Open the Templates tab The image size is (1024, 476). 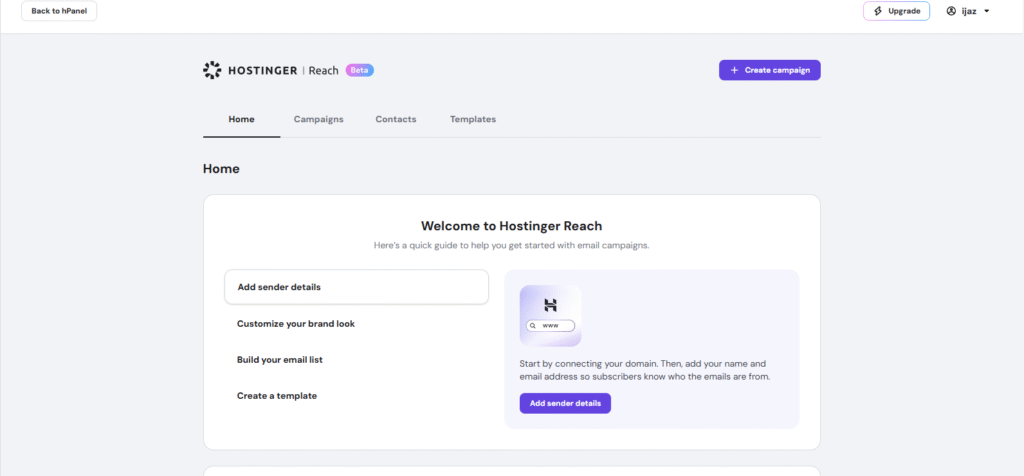click(473, 119)
